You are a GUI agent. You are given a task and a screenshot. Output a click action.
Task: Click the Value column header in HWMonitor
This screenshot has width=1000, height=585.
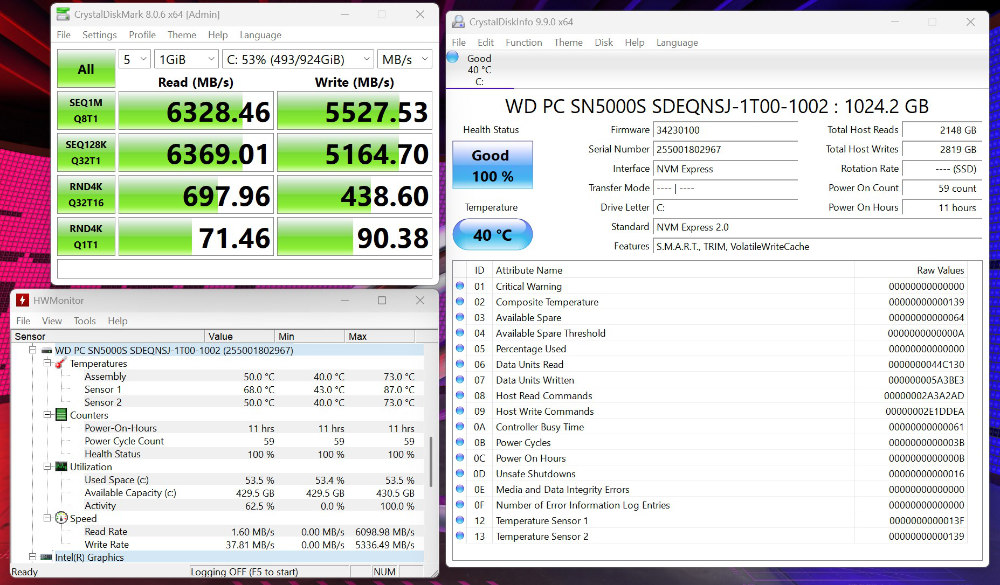(240, 336)
